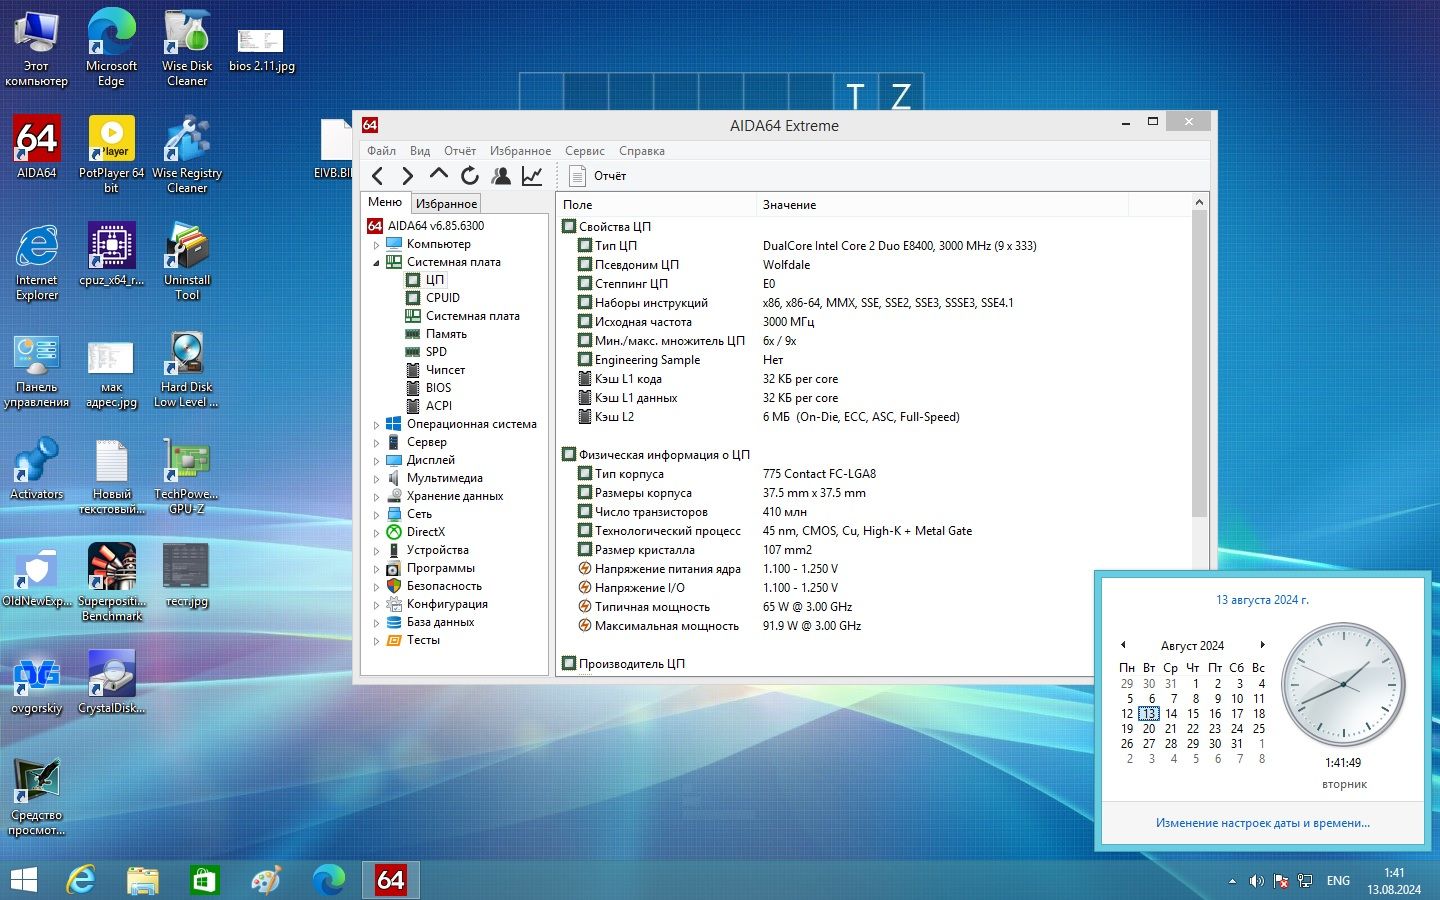The width and height of the screenshot is (1440, 900).
Task: Expand the Тесты tree node
Action: [377, 641]
